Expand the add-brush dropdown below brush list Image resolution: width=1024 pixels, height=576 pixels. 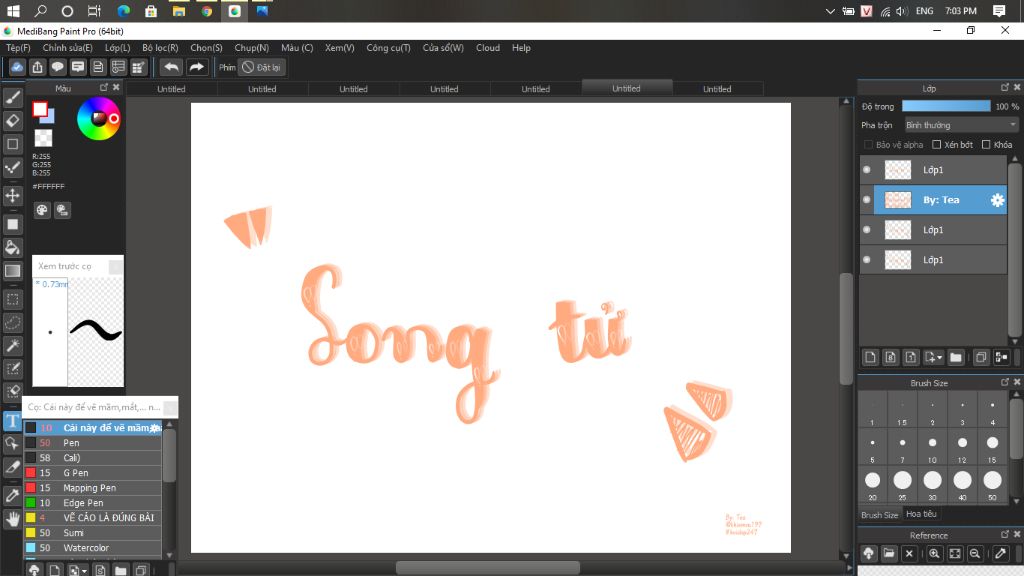(84, 571)
